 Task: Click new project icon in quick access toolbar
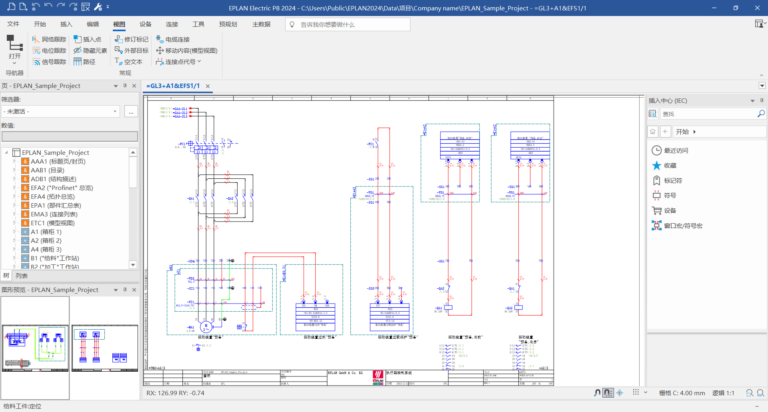tap(11, 7)
